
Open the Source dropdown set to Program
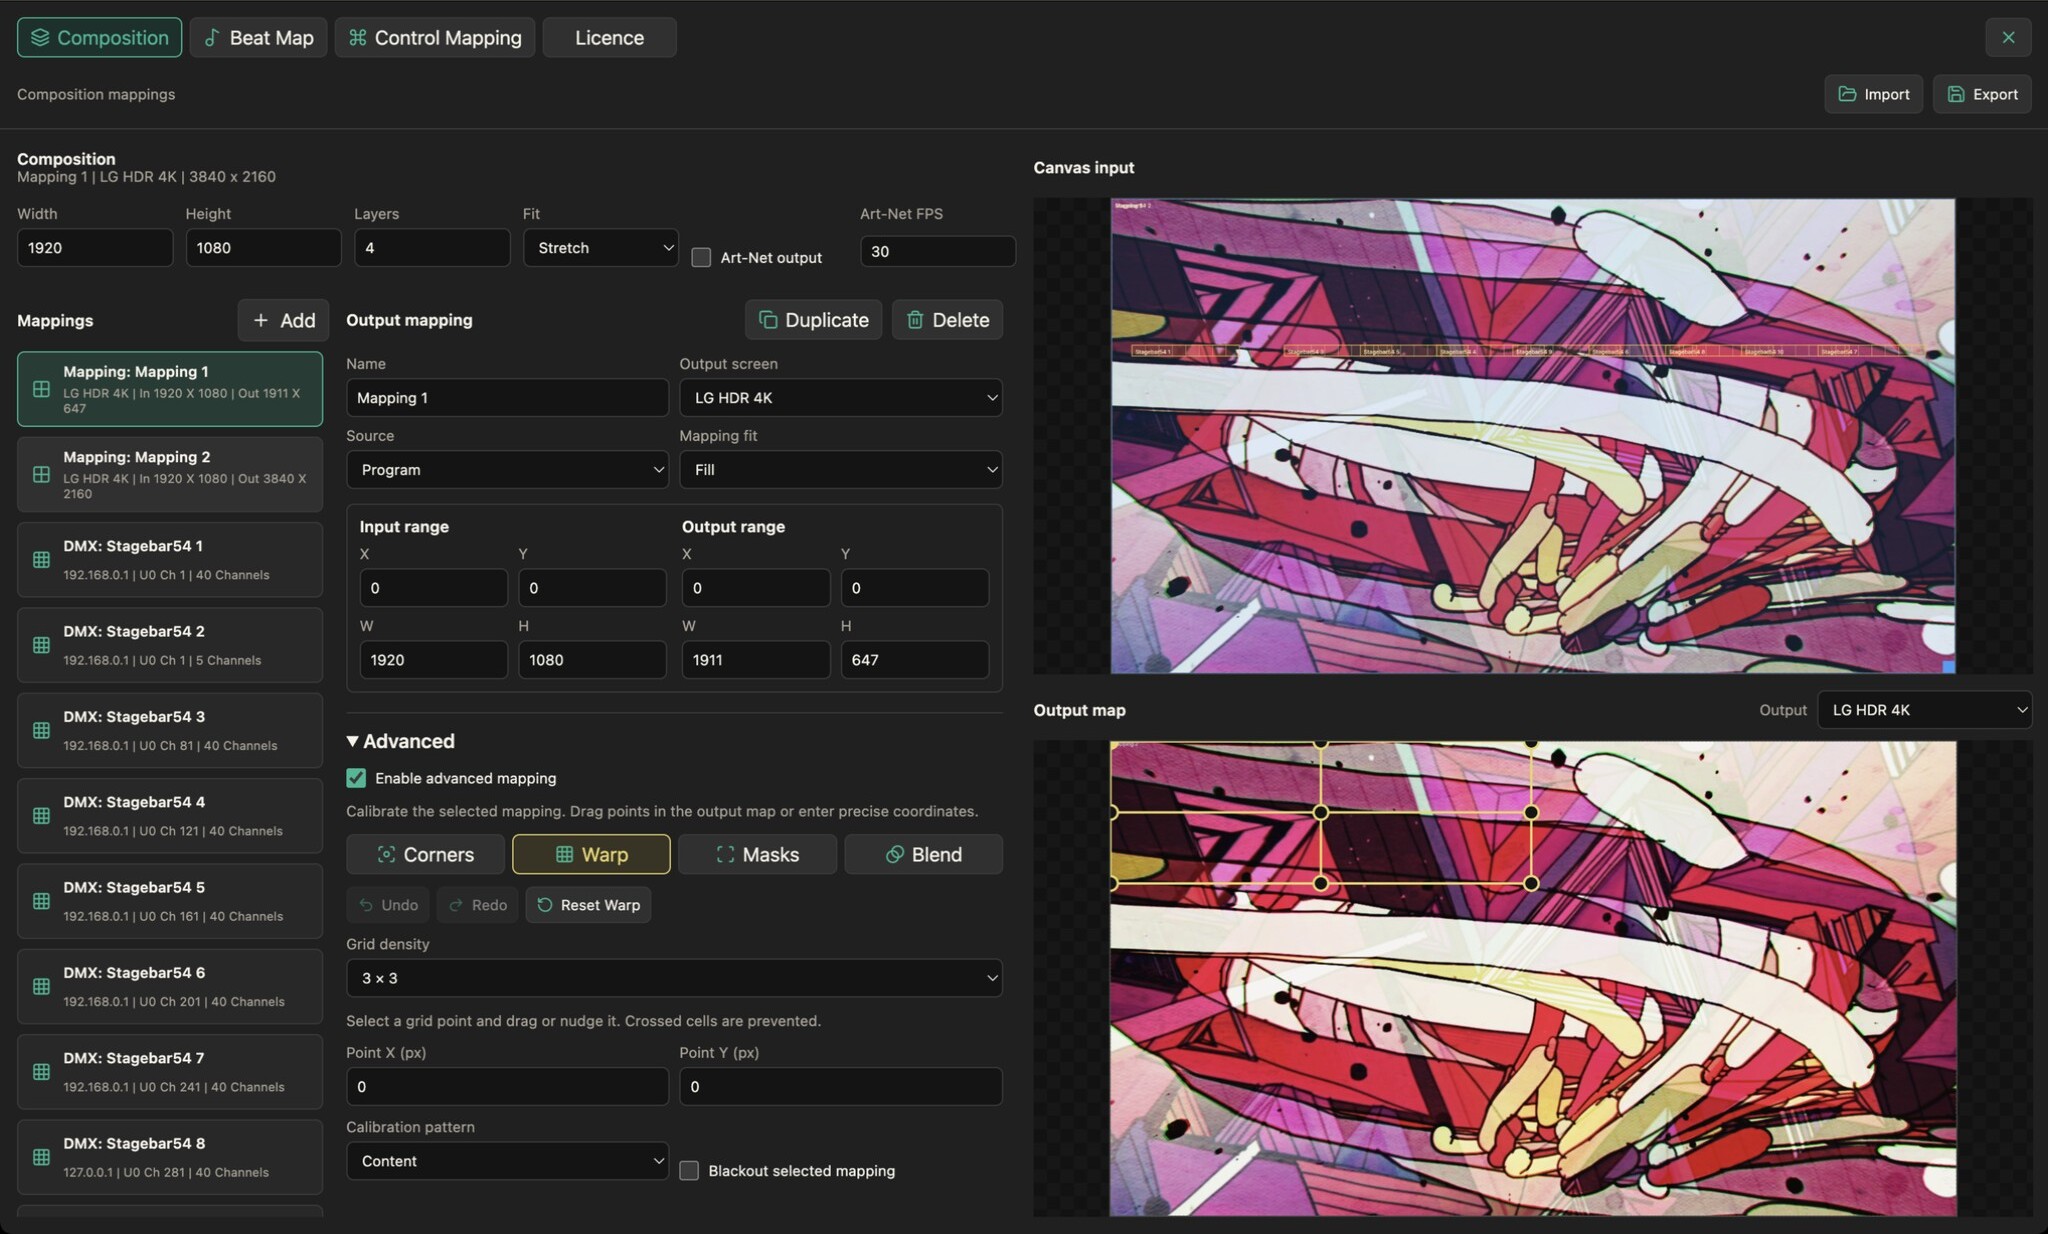pos(507,470)
